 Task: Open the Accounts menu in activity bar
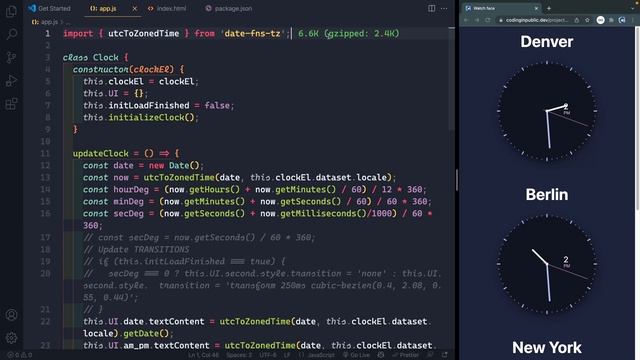coord(11,315)
